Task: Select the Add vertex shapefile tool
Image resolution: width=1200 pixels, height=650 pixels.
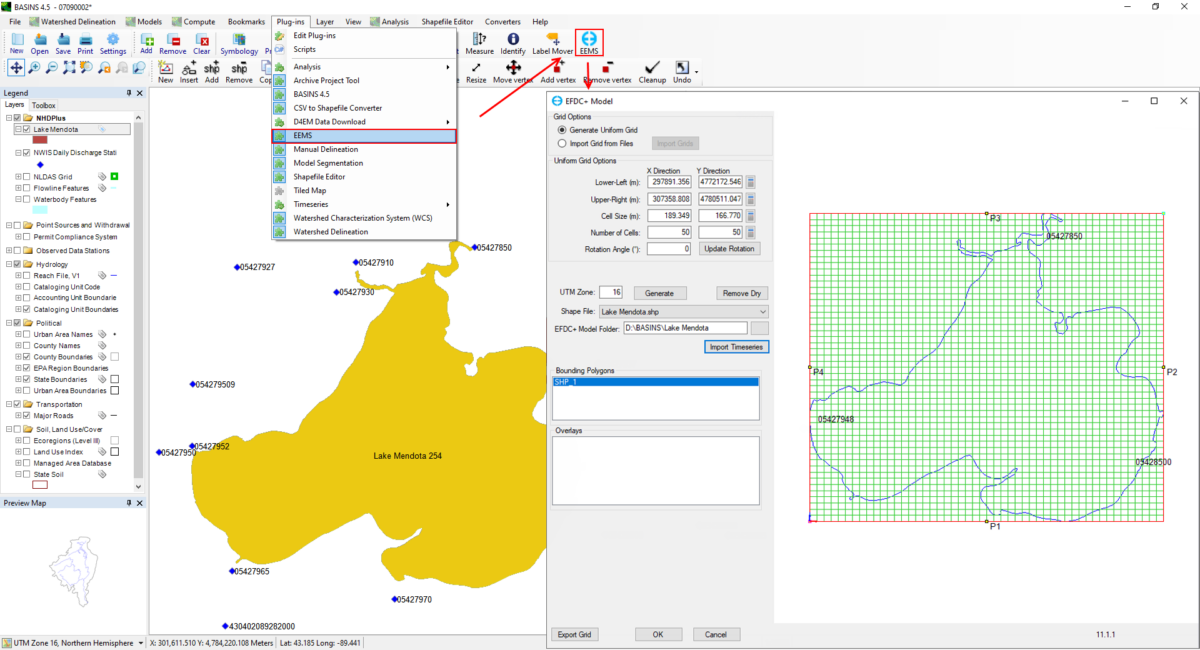Action: pos(557,67)
